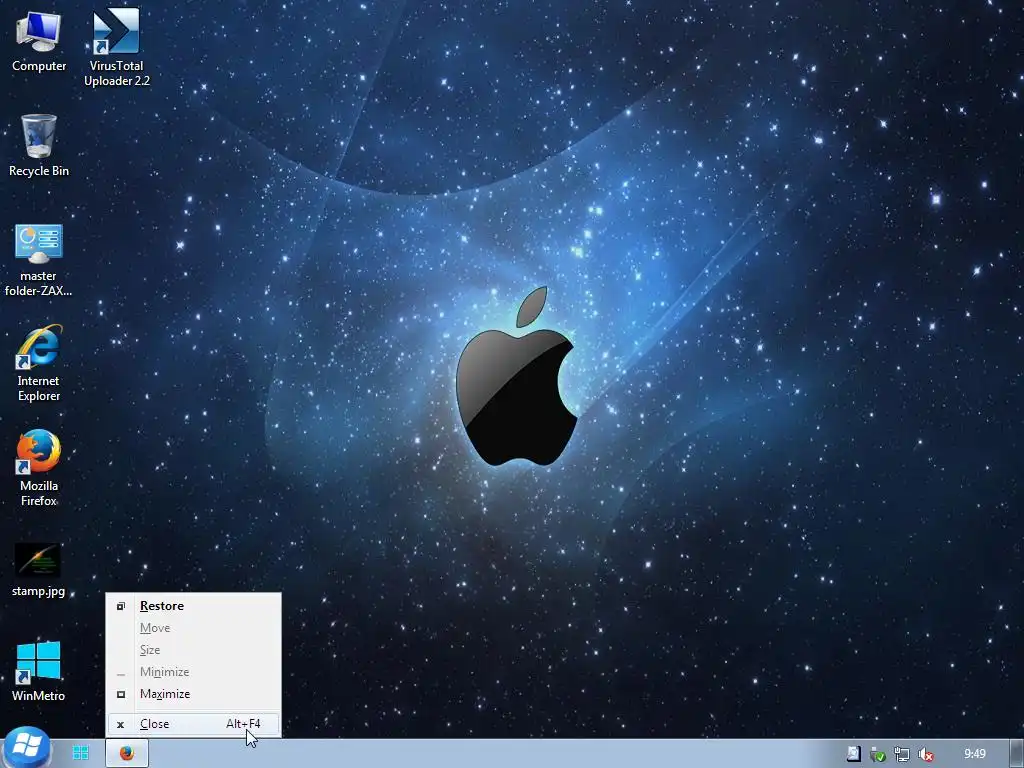Image resolution: width=1024 pixels, height=768 pixels.
Task: Click the WinMetro tiles icon in taskbar
Action: (x=81, y=753)
